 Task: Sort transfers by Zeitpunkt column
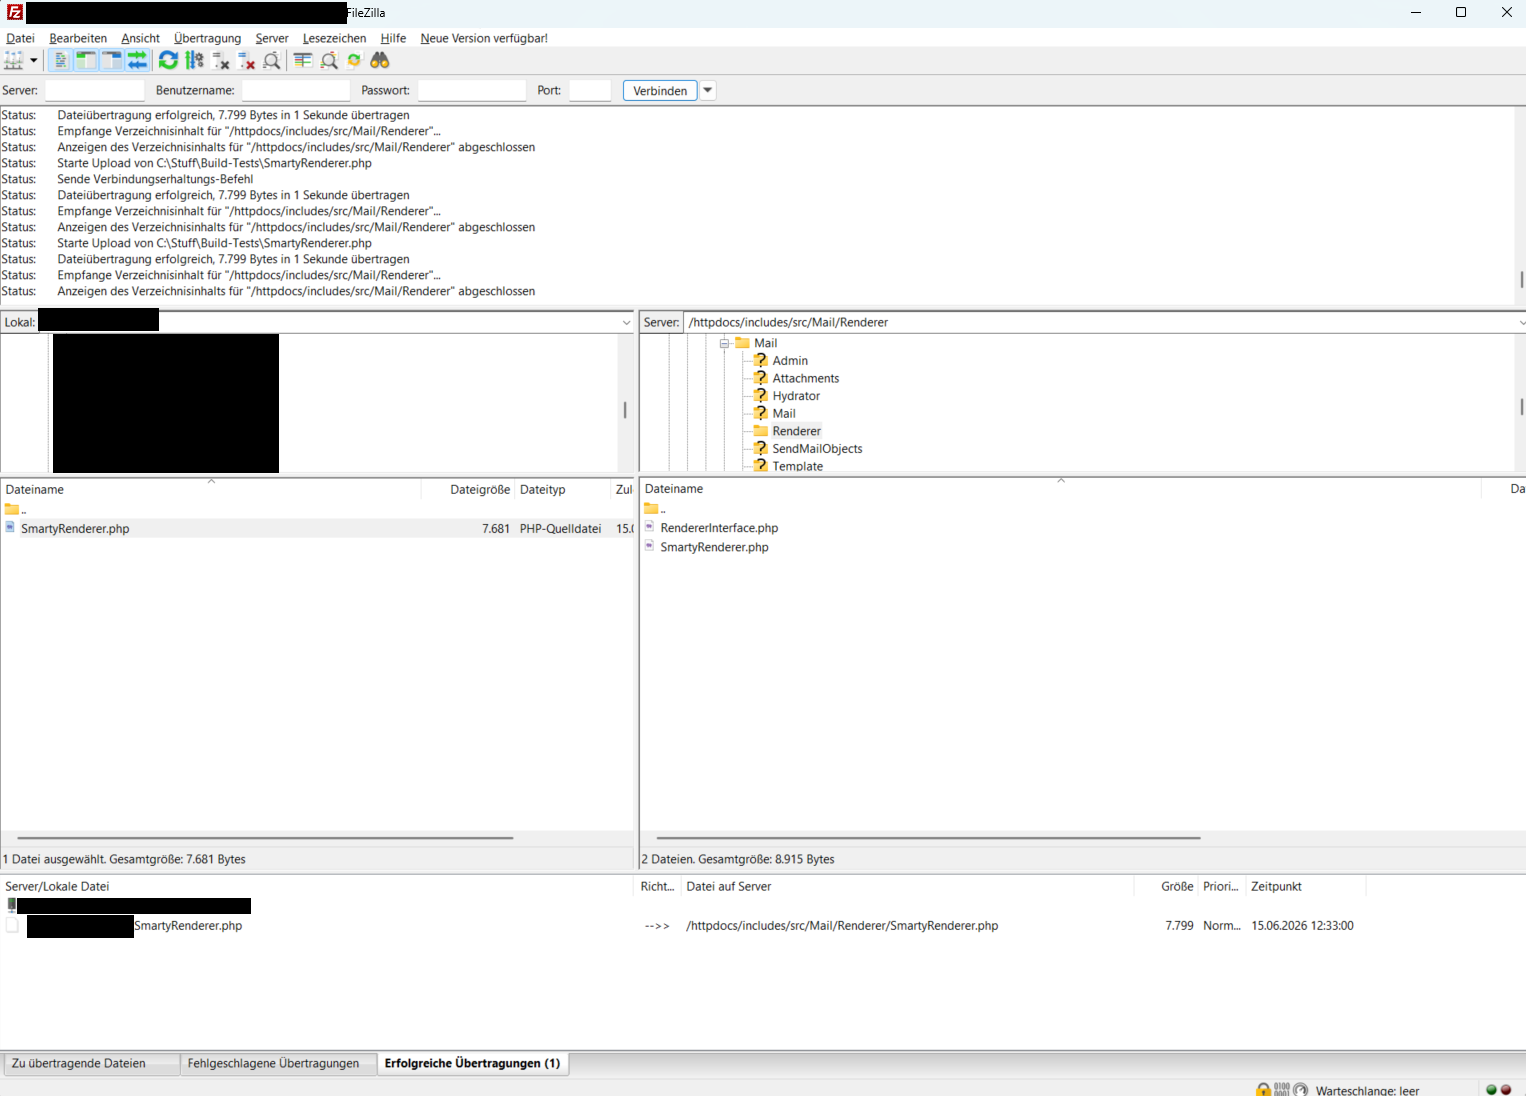coord(1305,886)
